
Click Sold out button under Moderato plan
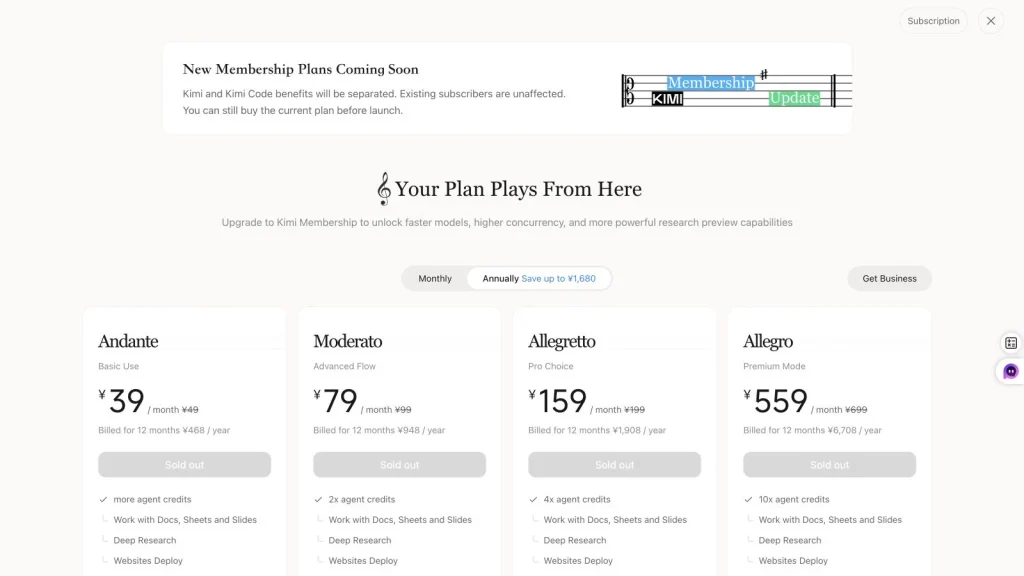pos(399,465)
